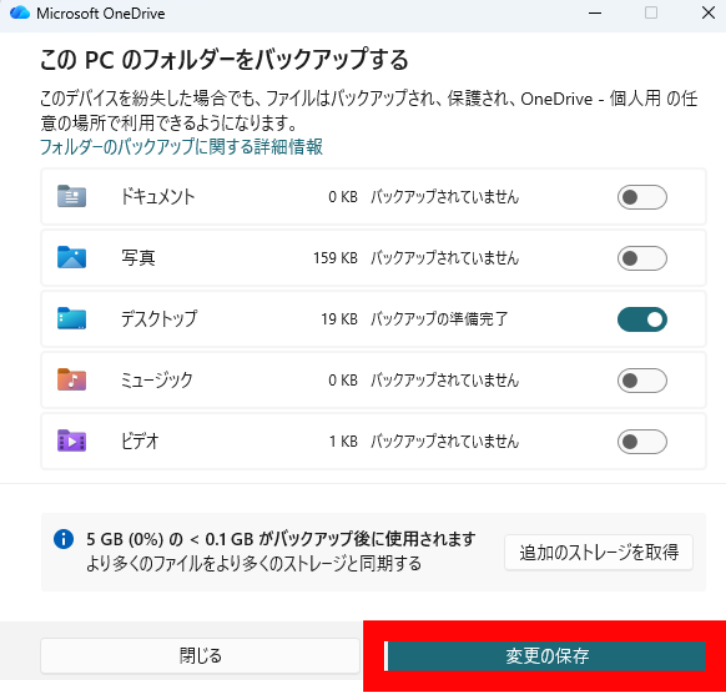Minimize the OneDrive window
Viewport: 727px width, 692px height.
tap(595, 13)
